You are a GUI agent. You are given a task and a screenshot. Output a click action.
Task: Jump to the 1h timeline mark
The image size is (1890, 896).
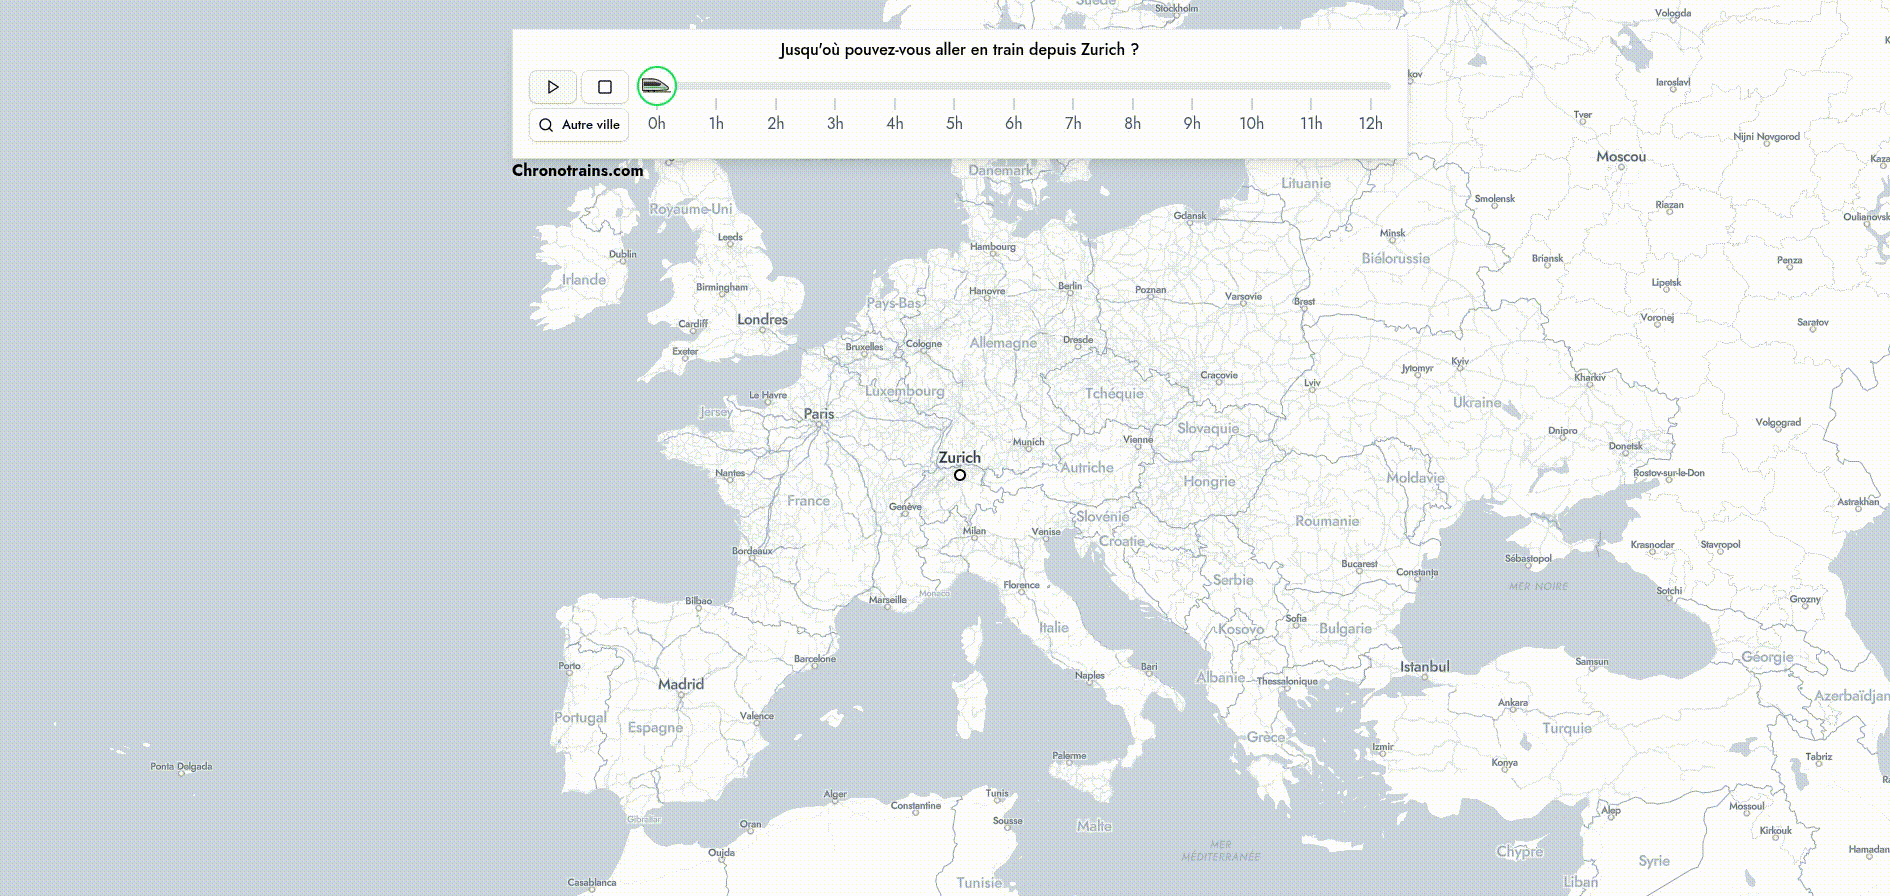pos(716,123)
